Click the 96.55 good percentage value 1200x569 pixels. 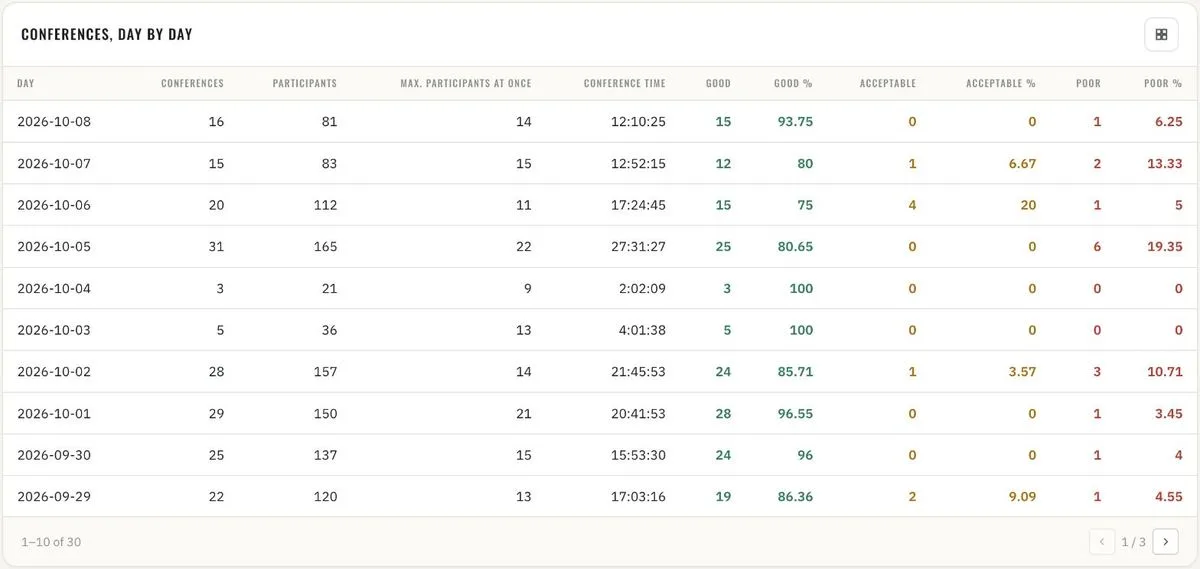pyautogui.click(x=795, y=413)
